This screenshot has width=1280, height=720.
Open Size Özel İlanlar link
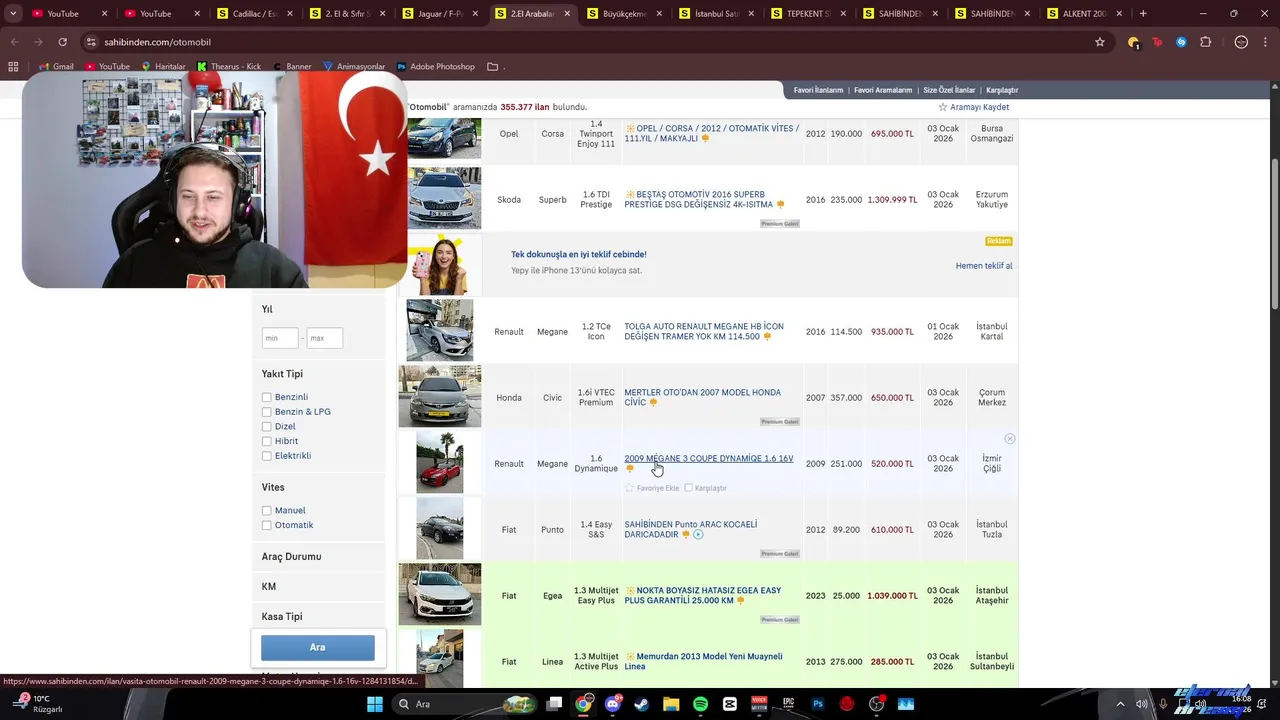tap(949, 90)
